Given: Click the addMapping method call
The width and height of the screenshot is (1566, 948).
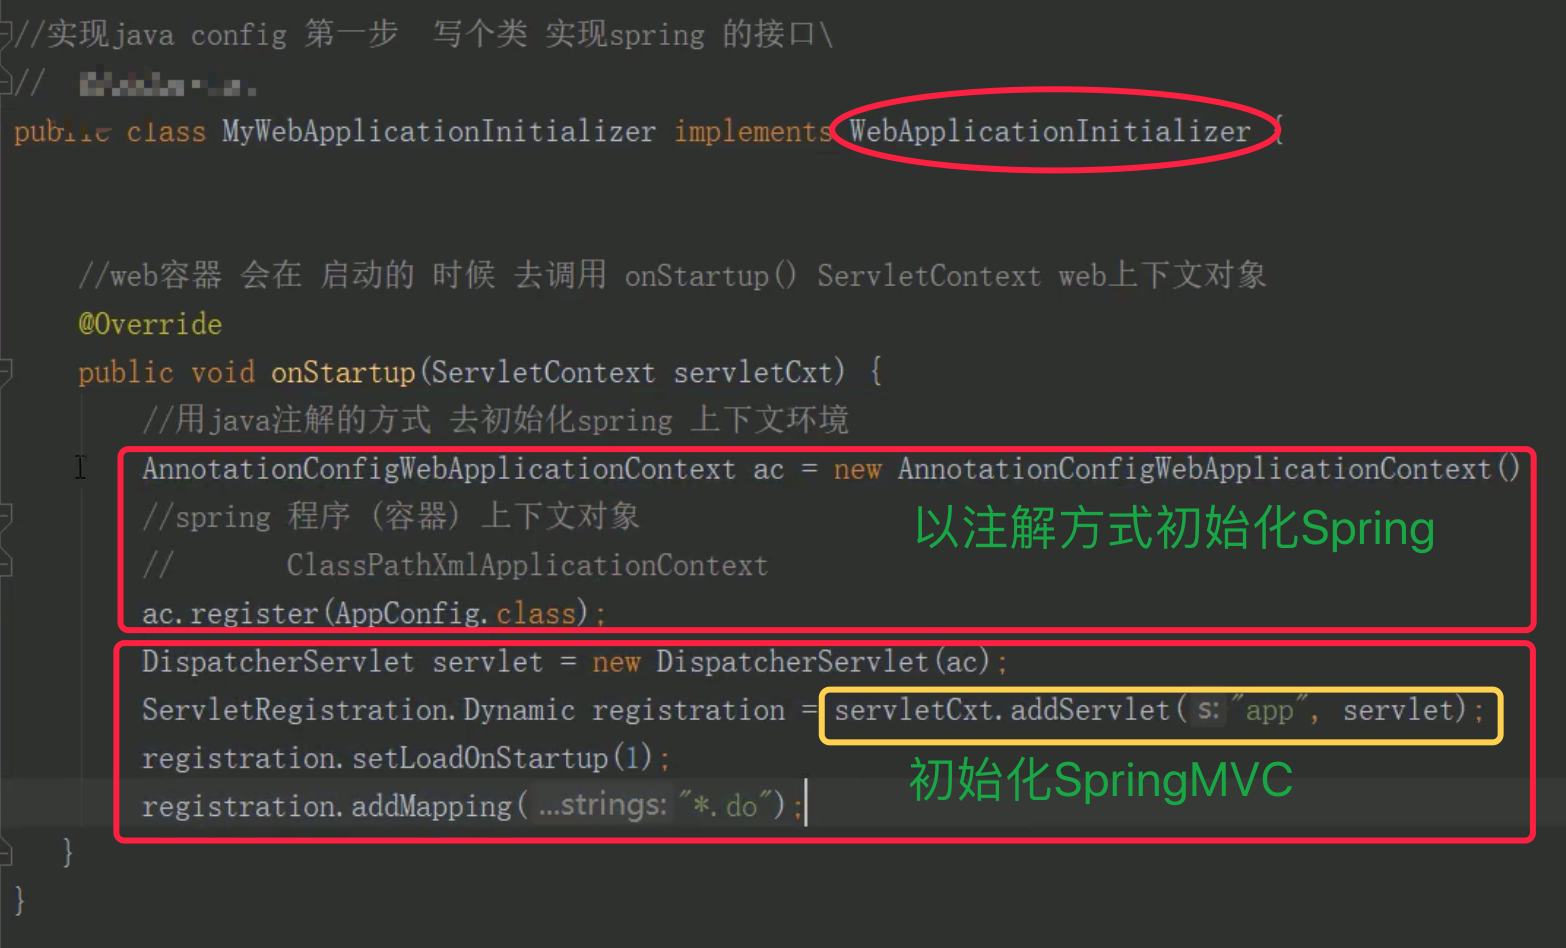Looking at the screenshot, I should coord(431,806).
